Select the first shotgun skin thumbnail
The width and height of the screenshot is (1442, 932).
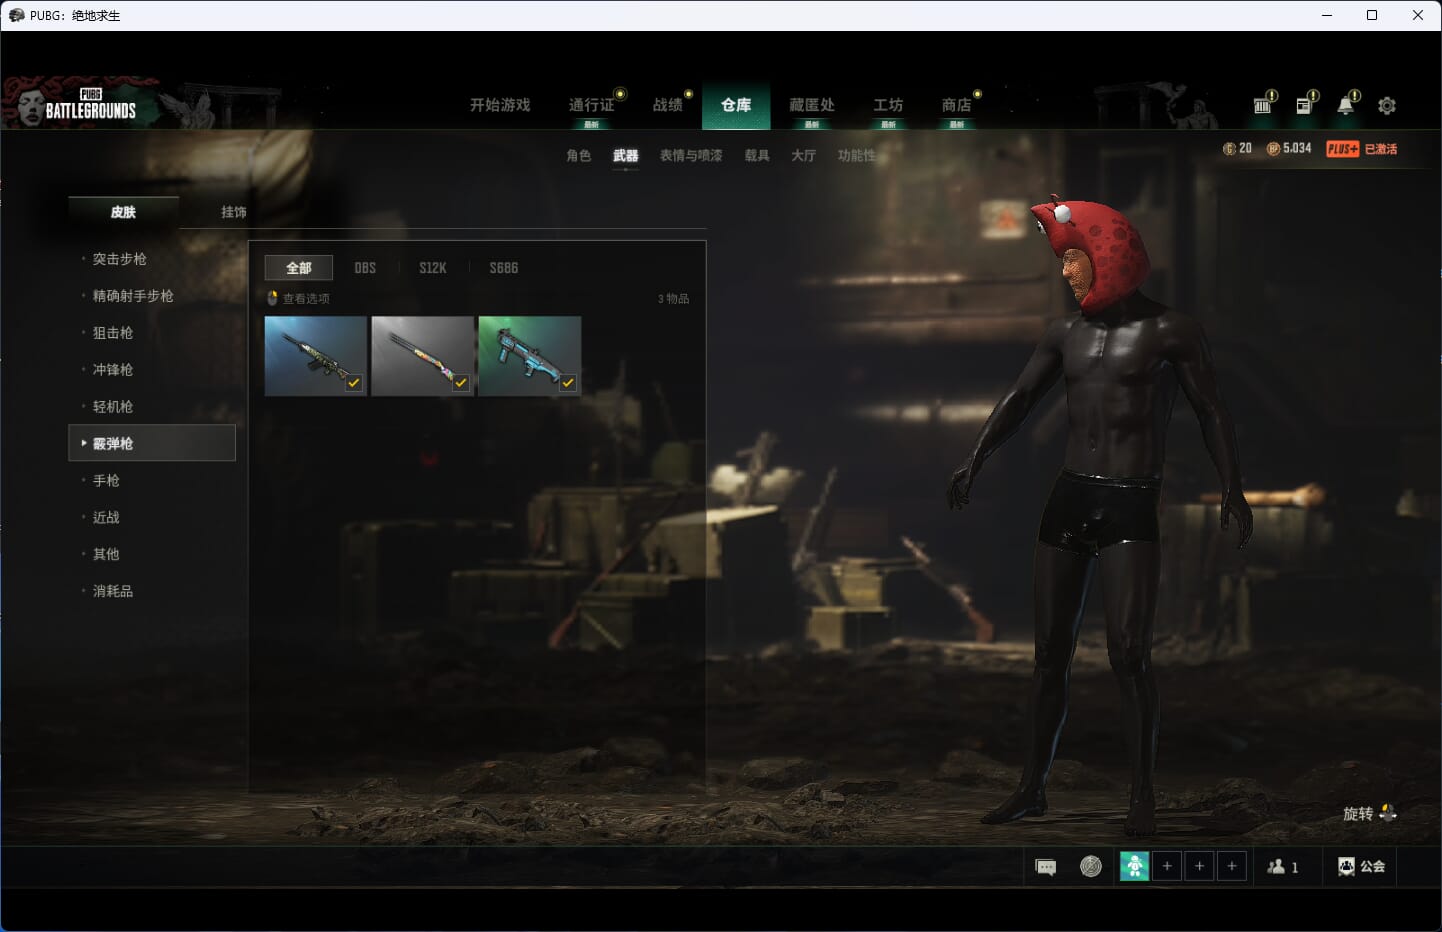point(316,356)
